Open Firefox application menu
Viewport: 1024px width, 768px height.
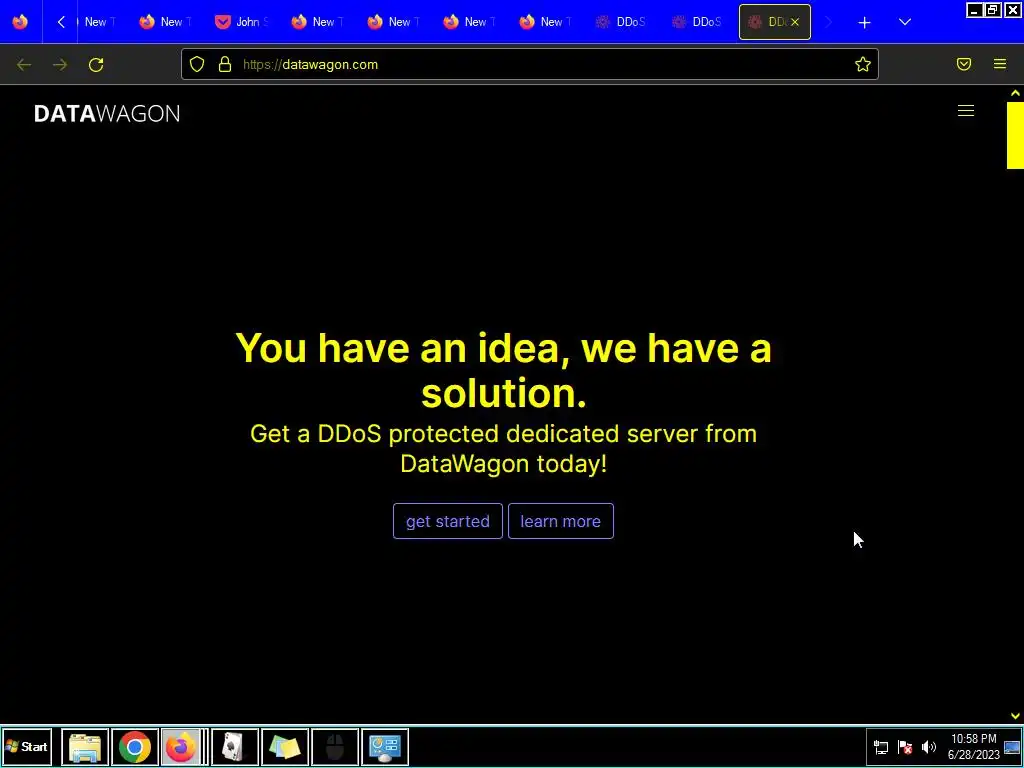coord(1000,64)
